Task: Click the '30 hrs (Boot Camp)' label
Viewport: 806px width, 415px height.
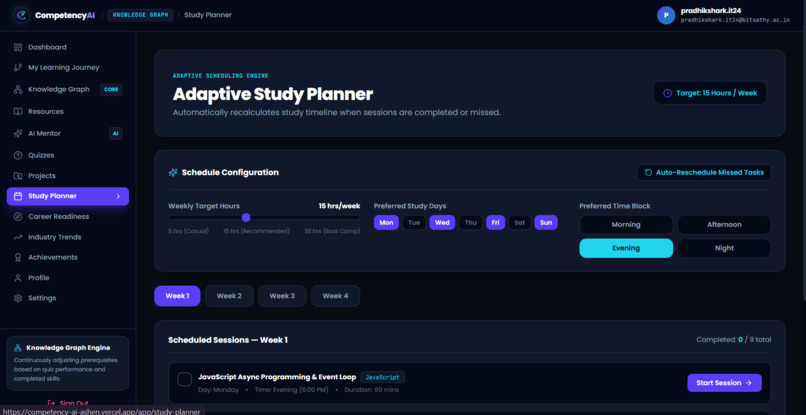Action: [332, 231]
